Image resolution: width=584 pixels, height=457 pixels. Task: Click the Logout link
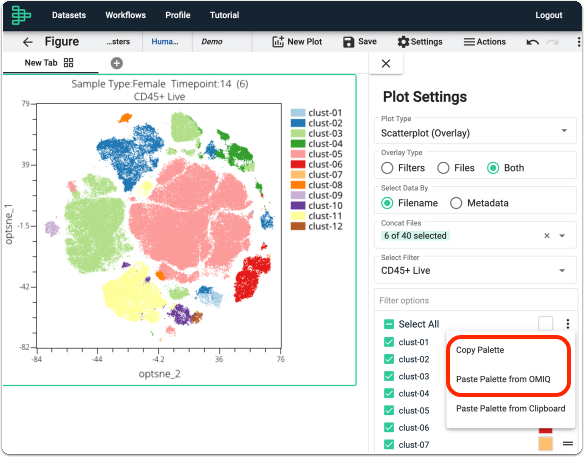[549, 15]
